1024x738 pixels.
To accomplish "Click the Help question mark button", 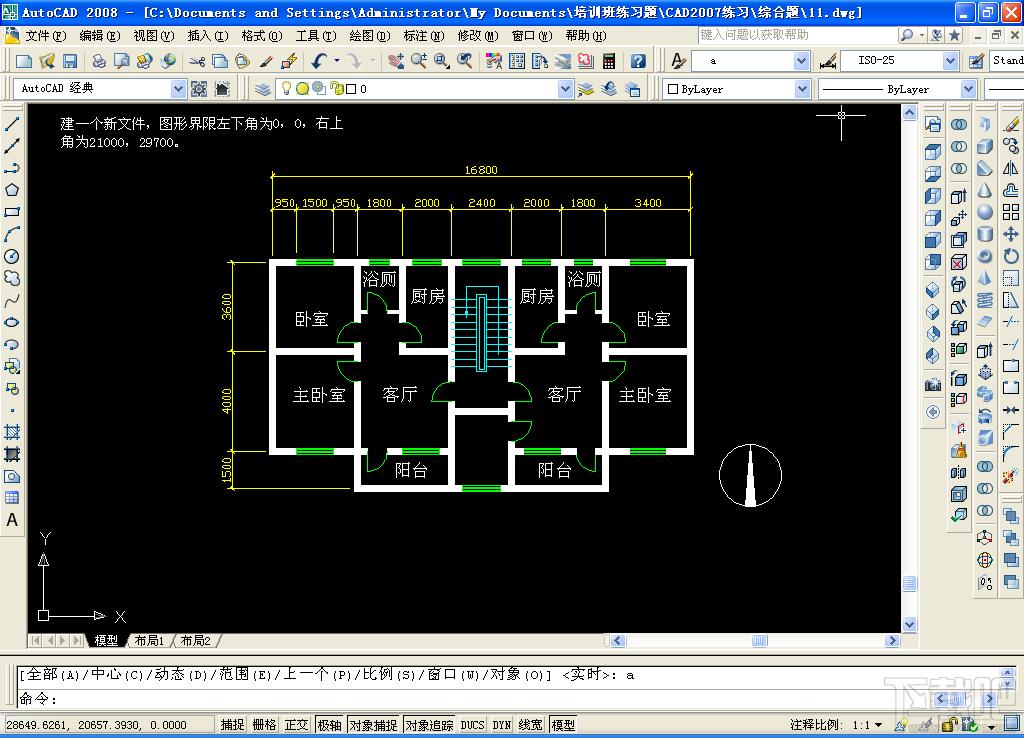I will click(638, 61).
